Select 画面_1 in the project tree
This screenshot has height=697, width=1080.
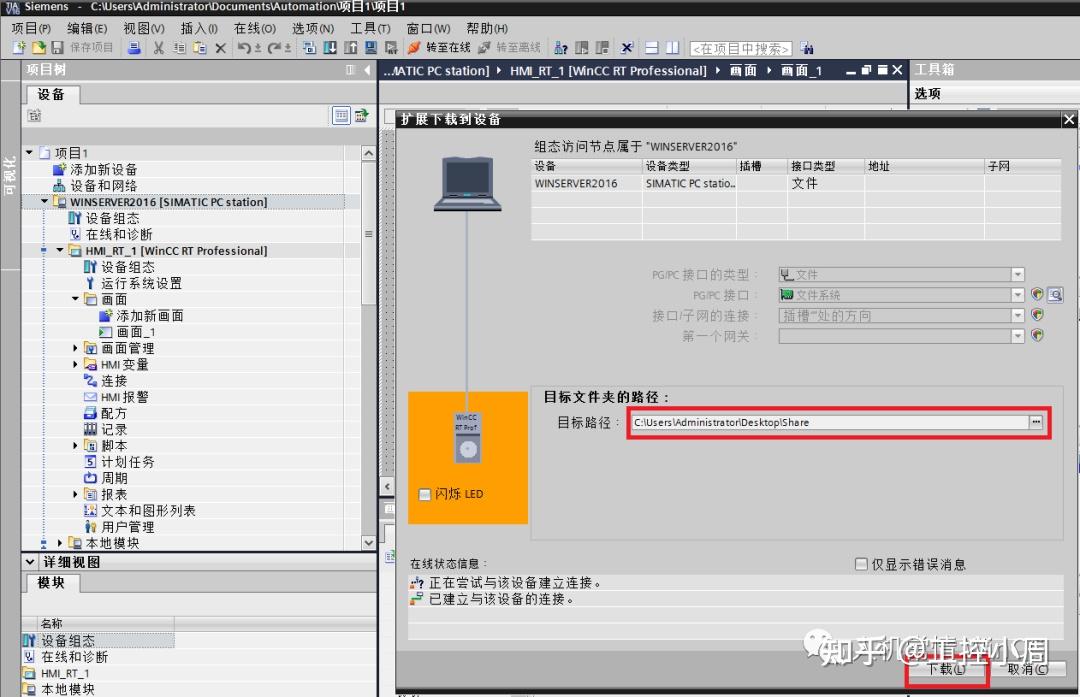[136, 332]
